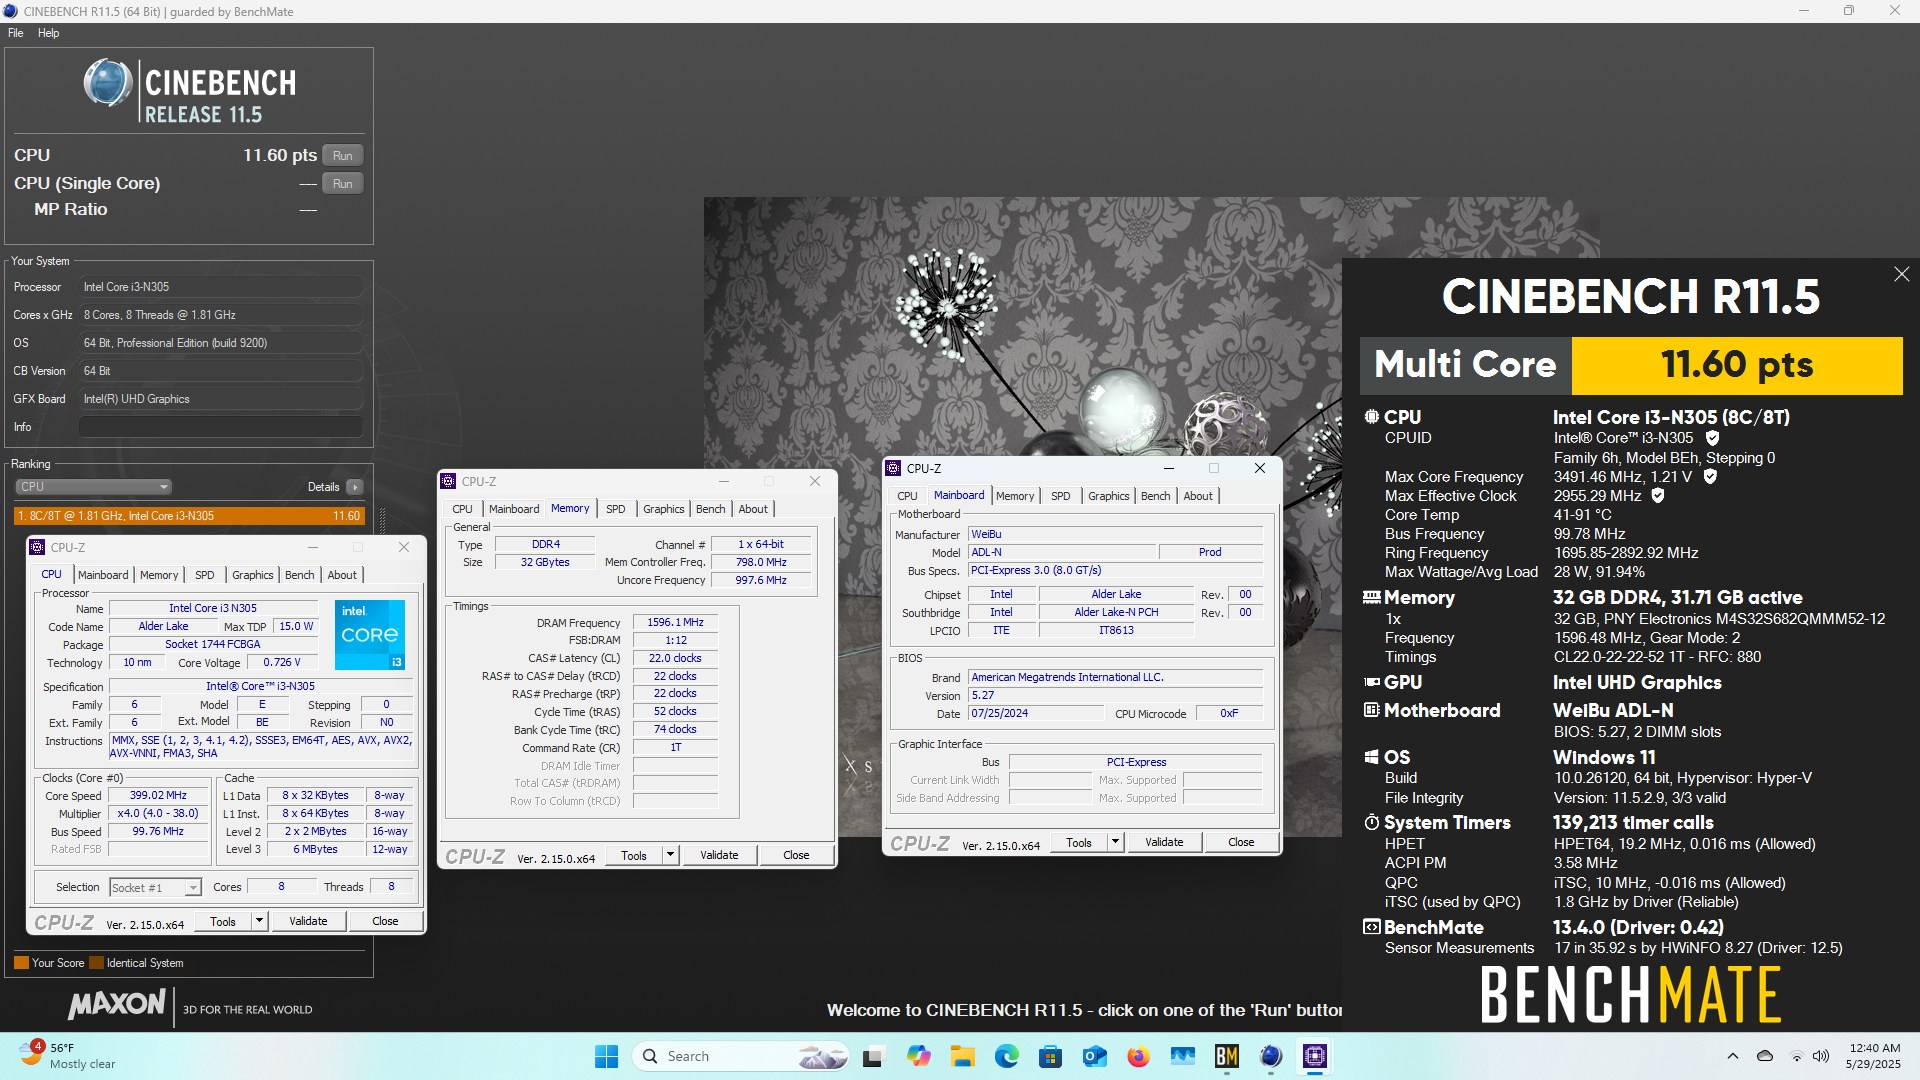This screenshot has width=1920, height=1080.
Task: Launch Copilot from the taskbar
Action: pyautogui.click(x=919, y=1057)
